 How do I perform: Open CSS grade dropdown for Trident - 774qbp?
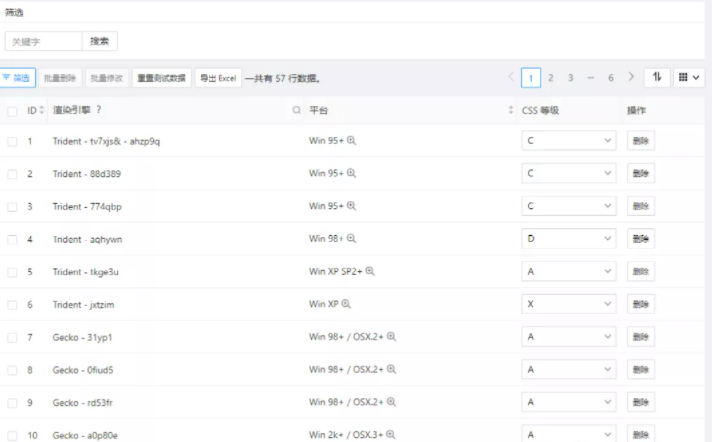[569, 206]
